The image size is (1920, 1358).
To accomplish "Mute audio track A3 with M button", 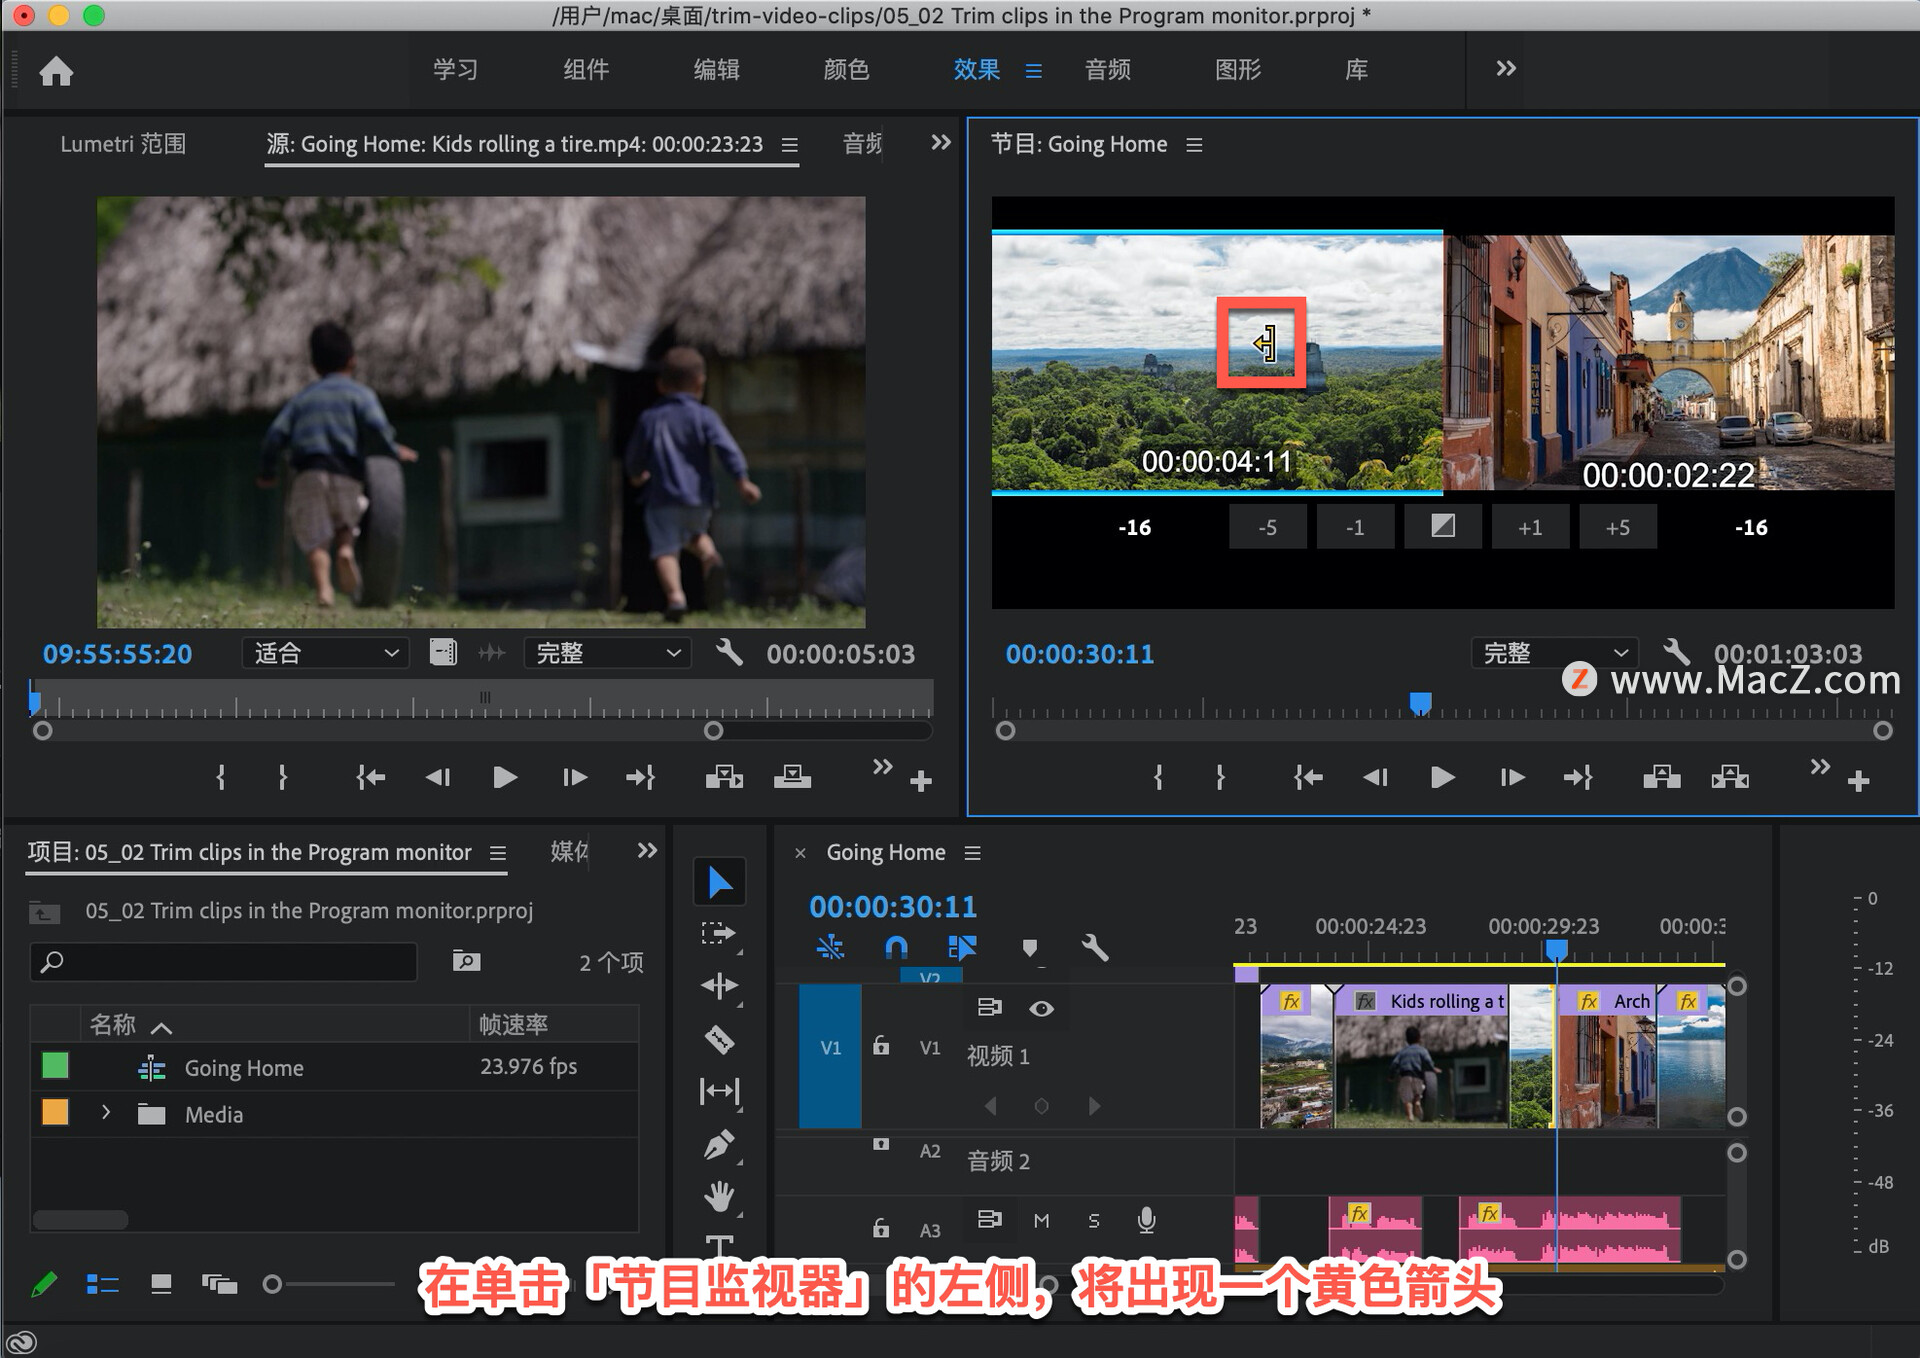I will pos(1041,1220).
